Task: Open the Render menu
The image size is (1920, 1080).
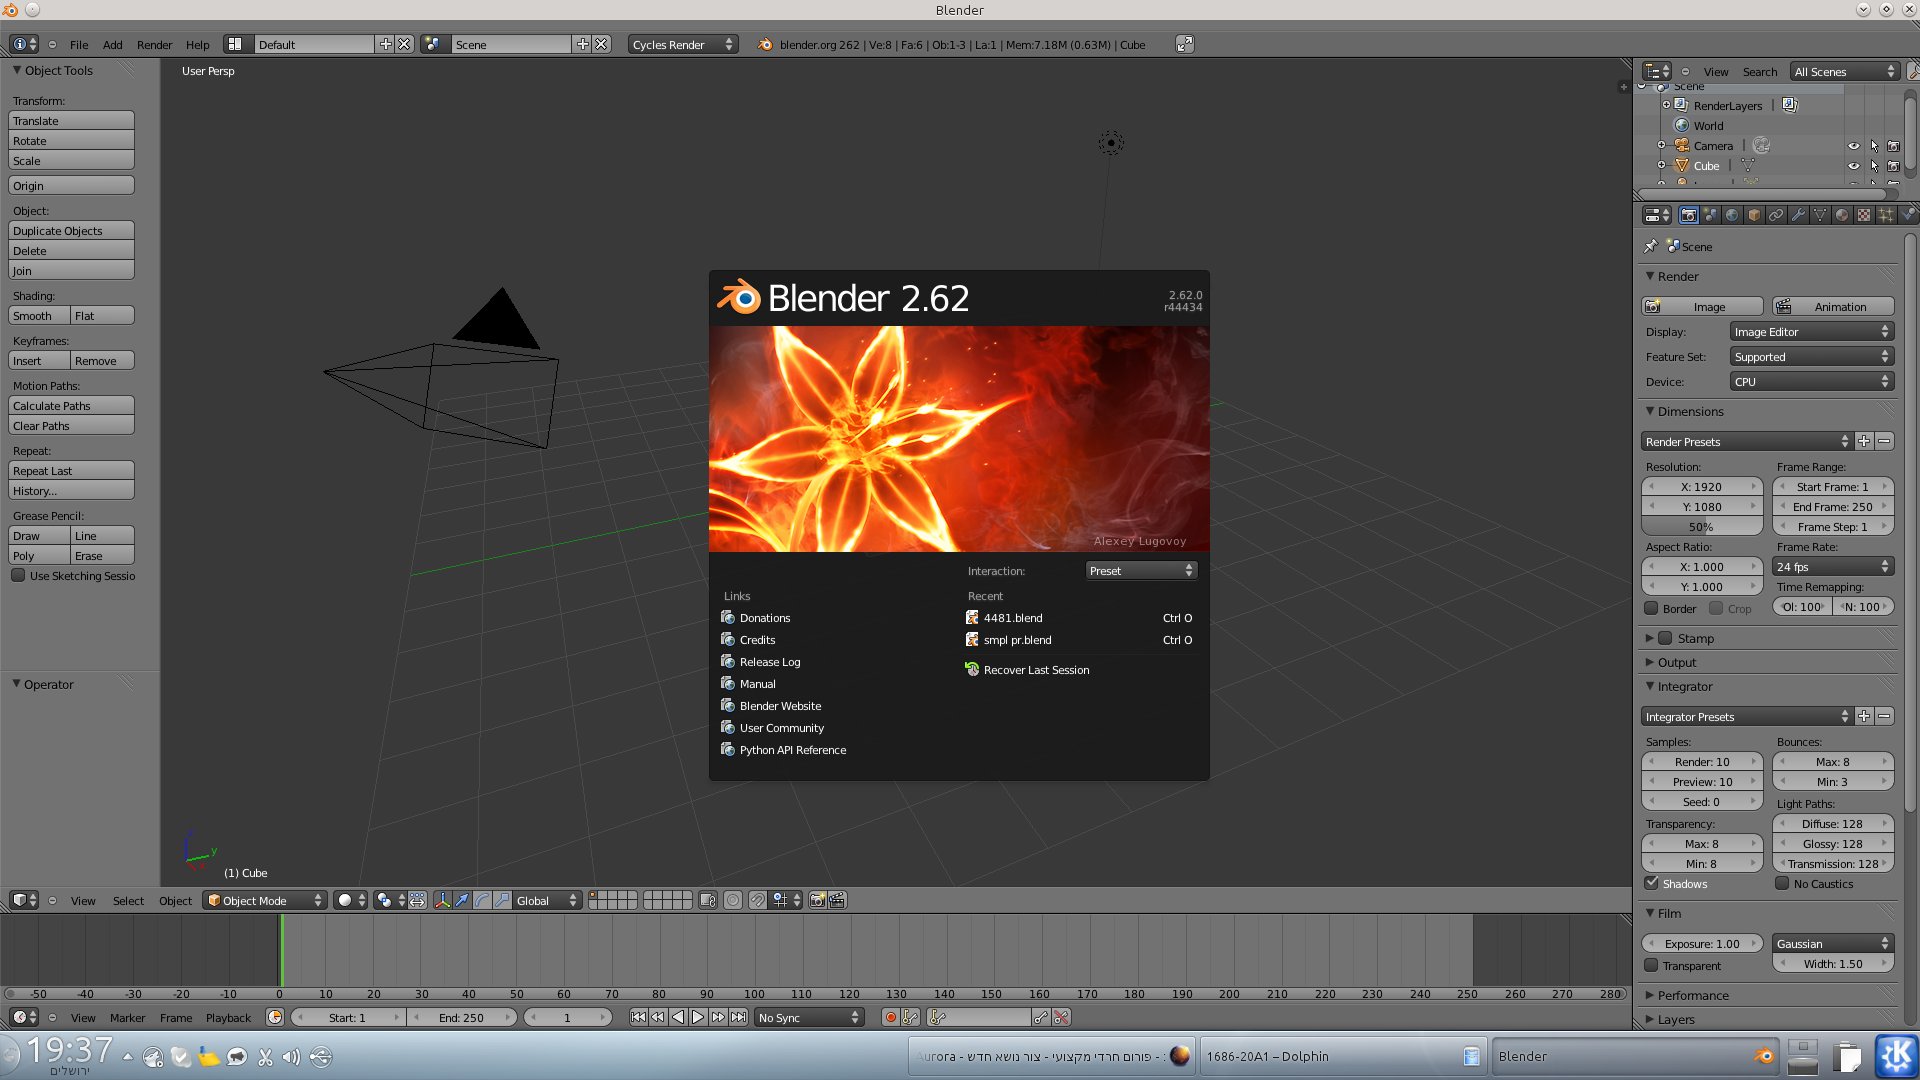Action: [154, 44]
